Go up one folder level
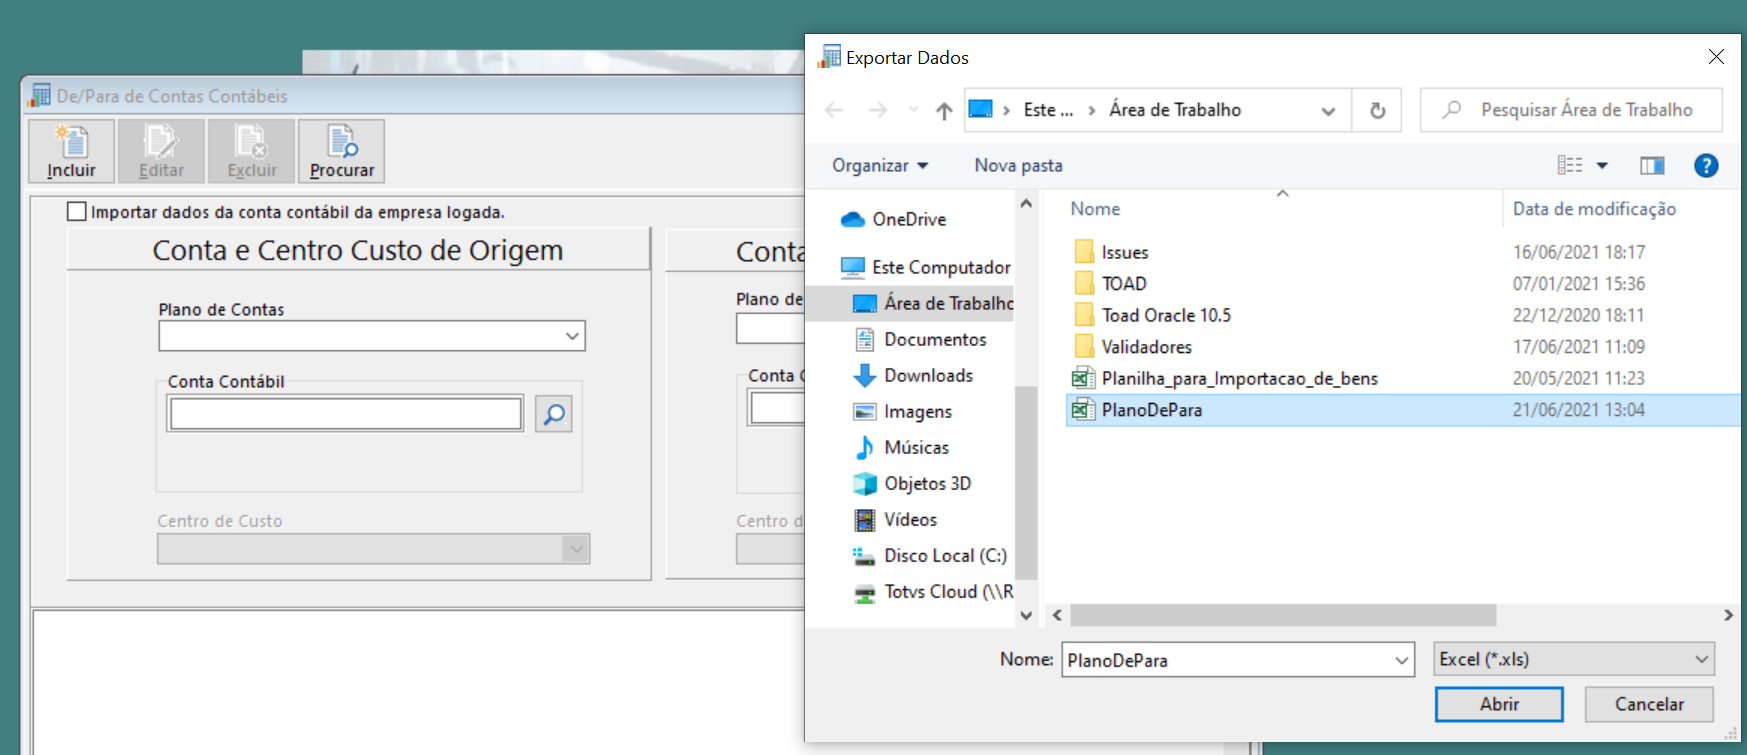The image size is (1747, 755). 944,110
